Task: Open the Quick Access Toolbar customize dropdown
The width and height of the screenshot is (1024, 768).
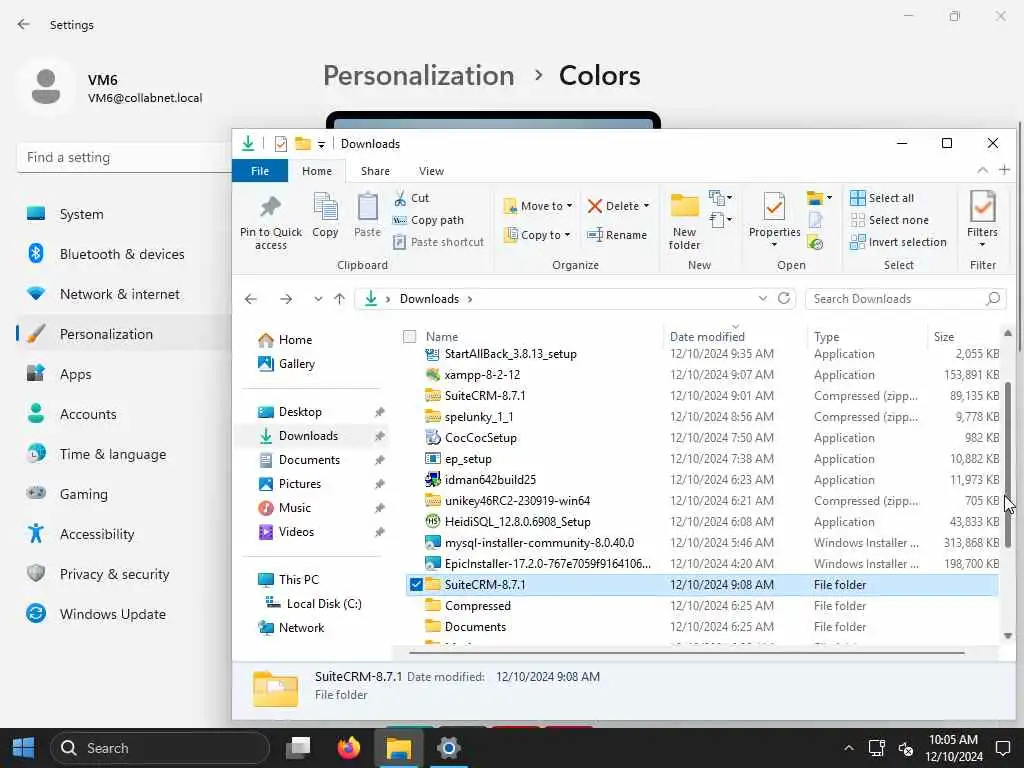Action: click(x=321, y=144)
